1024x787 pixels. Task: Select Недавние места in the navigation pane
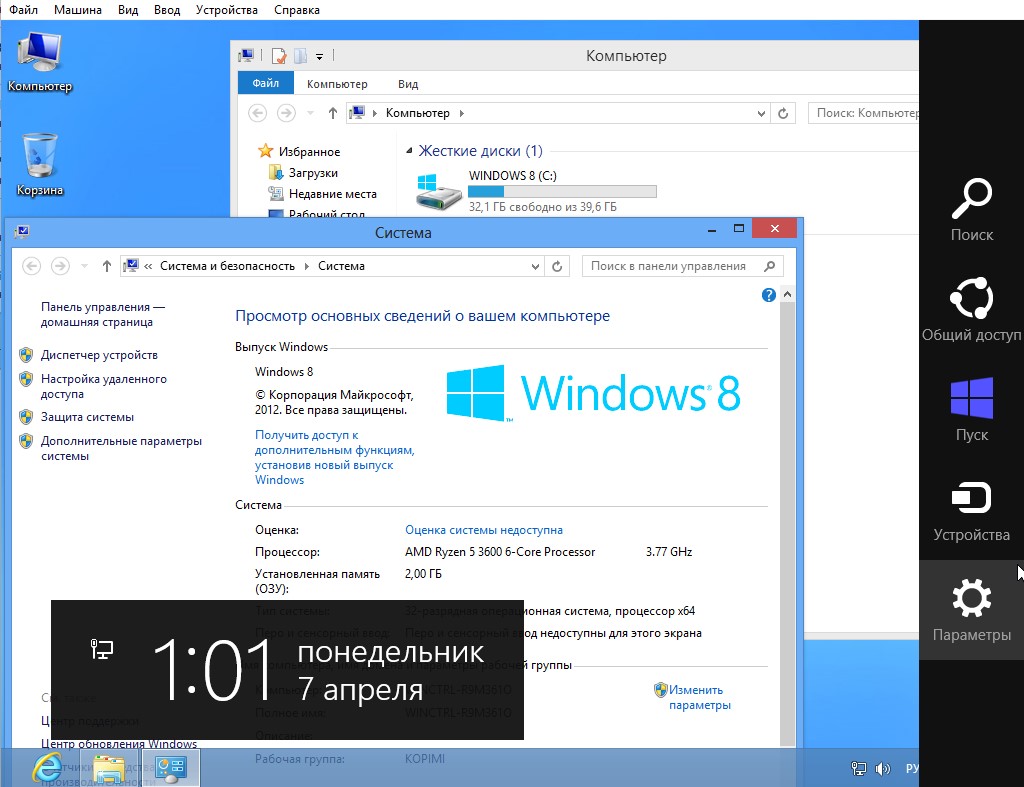coord(333,193)
